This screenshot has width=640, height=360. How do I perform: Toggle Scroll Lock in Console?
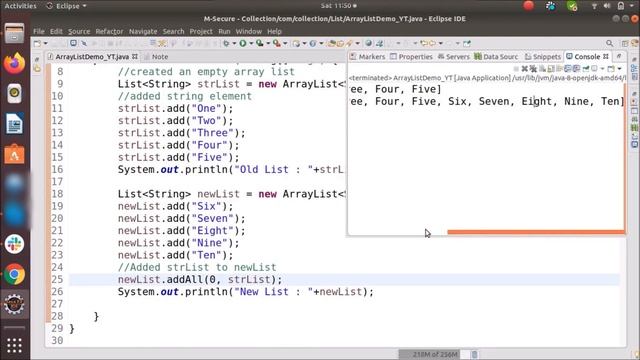[x=551, y=69]
